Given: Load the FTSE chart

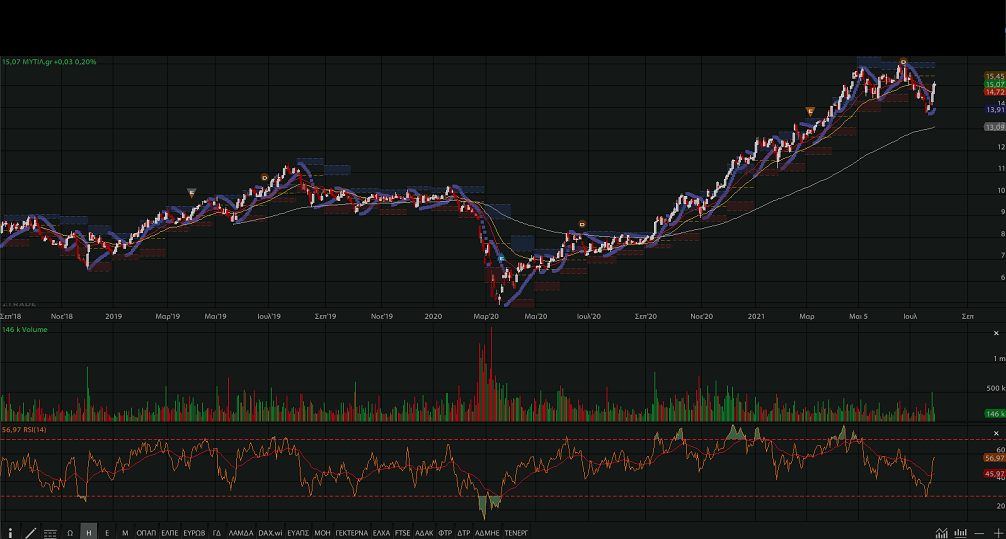Looking at the screenshot, I should 402,533.
